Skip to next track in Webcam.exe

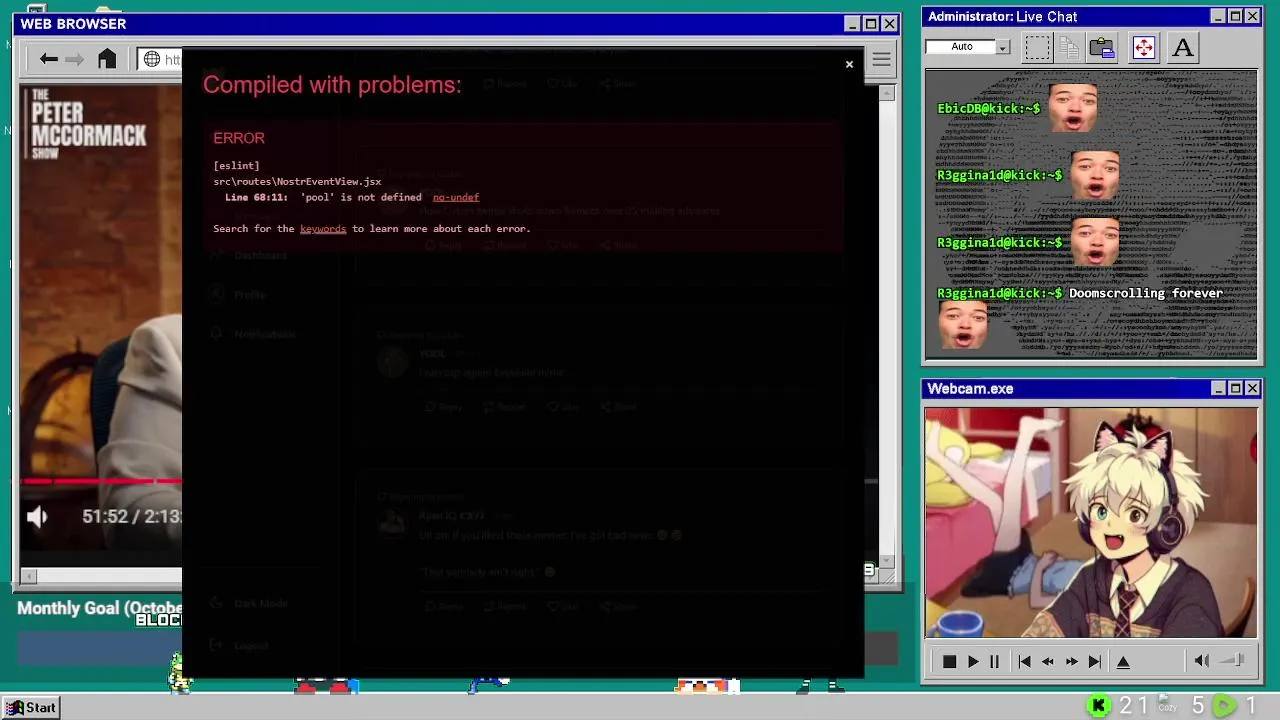pos(1095,662)
